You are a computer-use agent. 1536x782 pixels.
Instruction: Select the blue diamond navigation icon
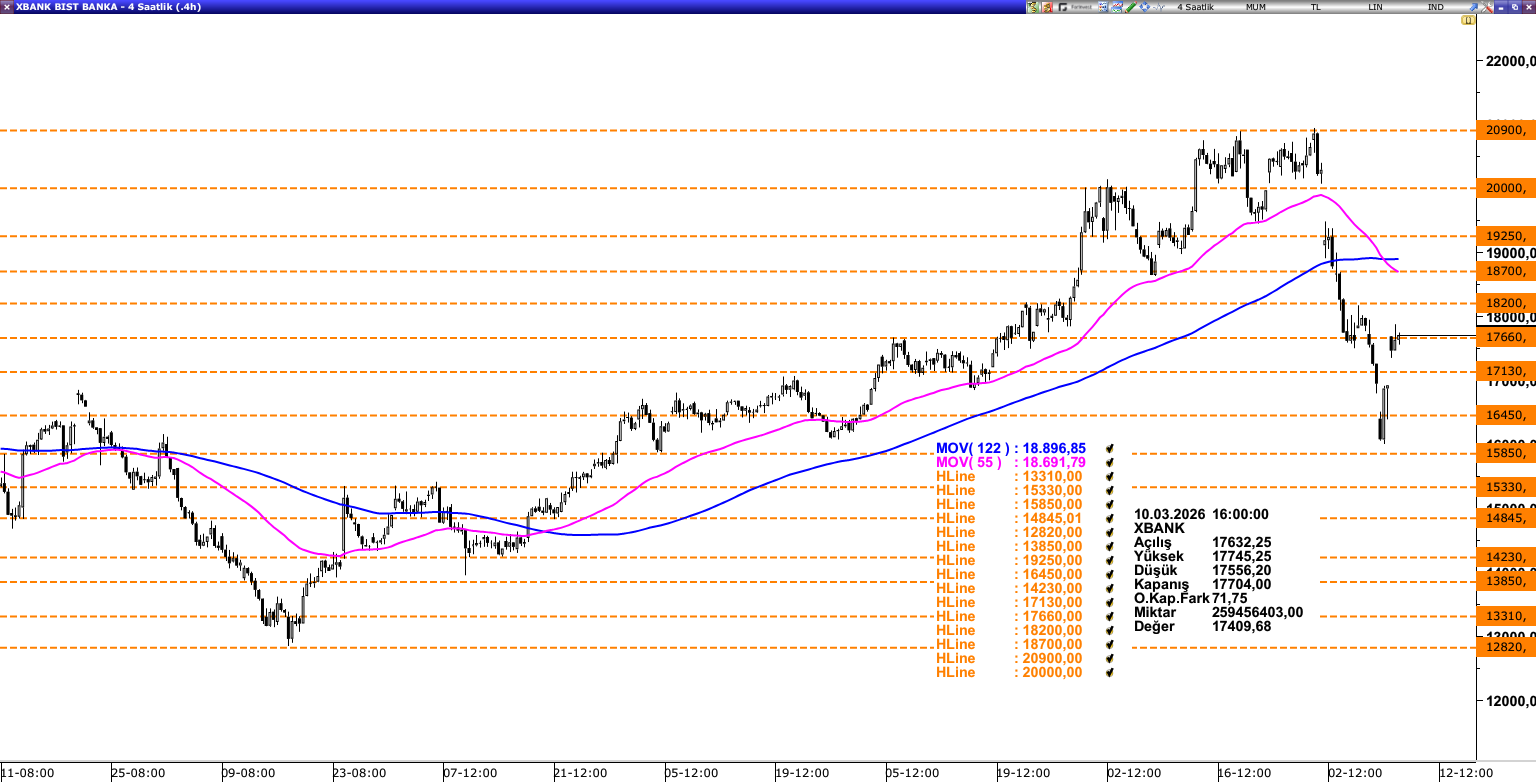pos(1145,7)
